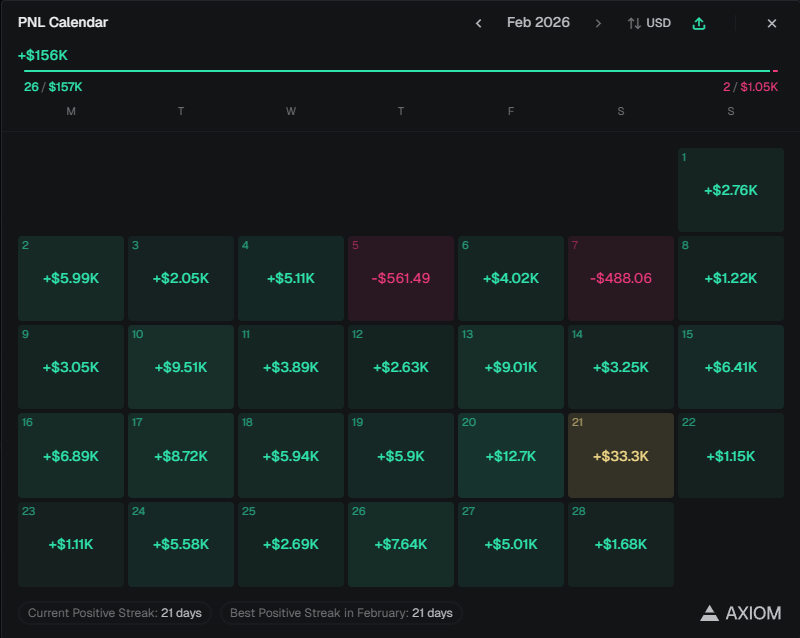Select day 28 with +$1.68K
The width and height of the screenshot is (800, 638).
pos(621,544)
